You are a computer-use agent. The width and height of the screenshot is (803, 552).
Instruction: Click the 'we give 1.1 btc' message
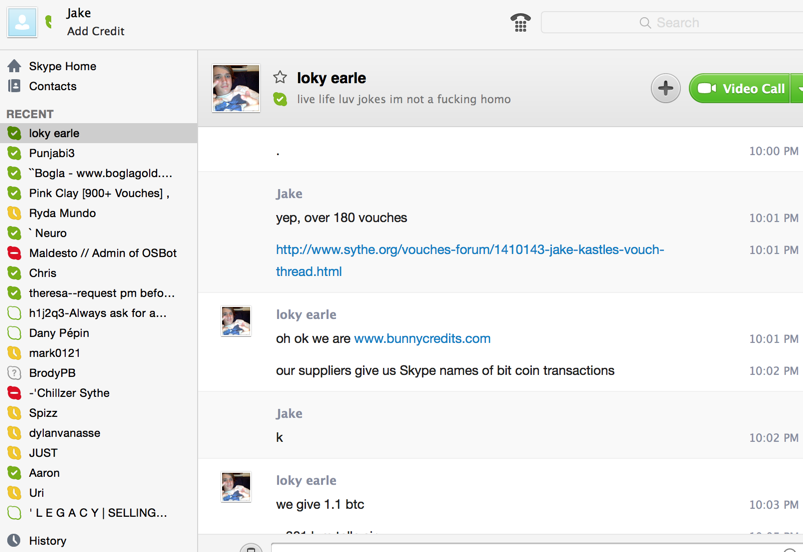pyautogui.click(x=320, y=504)
